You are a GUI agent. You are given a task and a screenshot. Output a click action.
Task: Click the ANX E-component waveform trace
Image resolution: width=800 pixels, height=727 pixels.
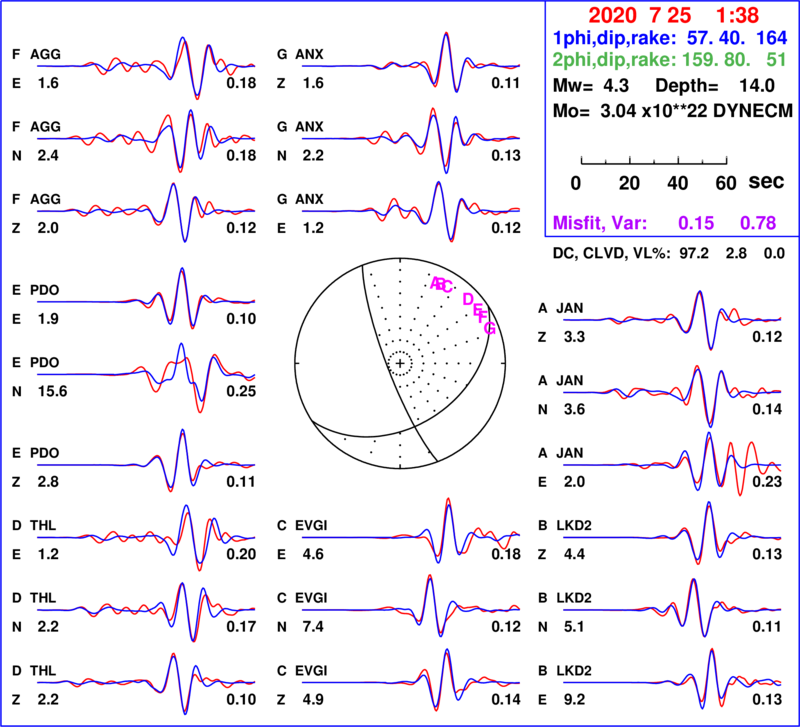tap(411, 211)
